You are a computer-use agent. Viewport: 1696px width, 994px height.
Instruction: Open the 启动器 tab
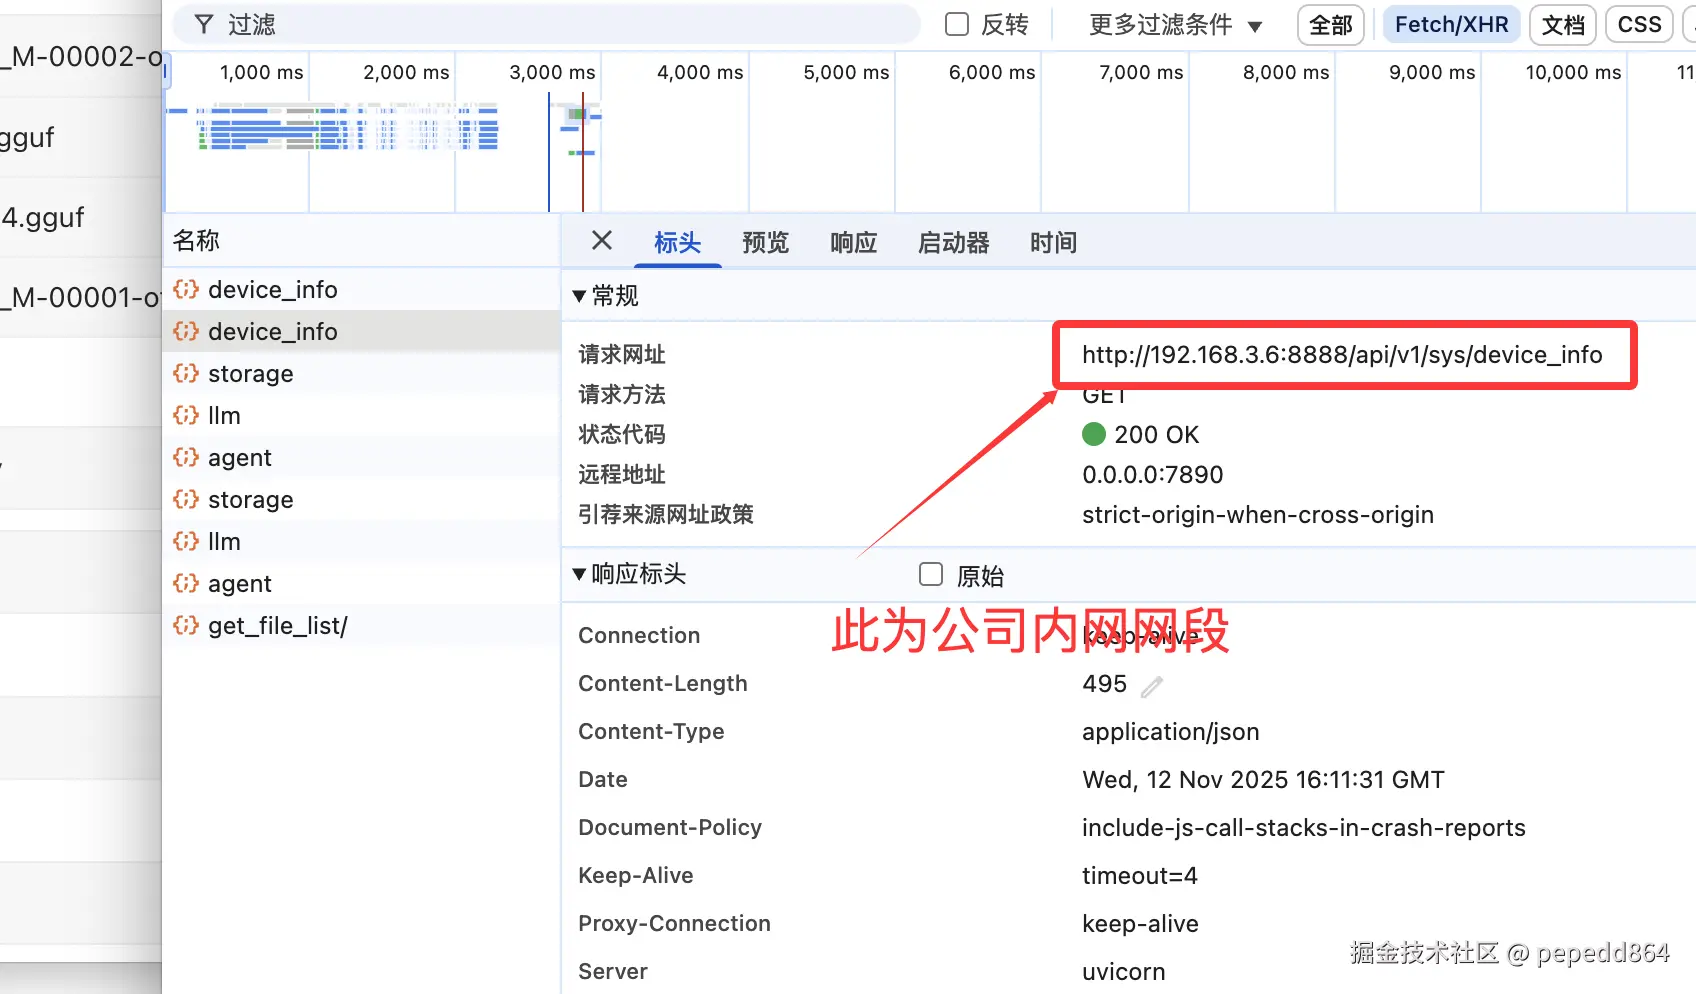click(954, 243)
